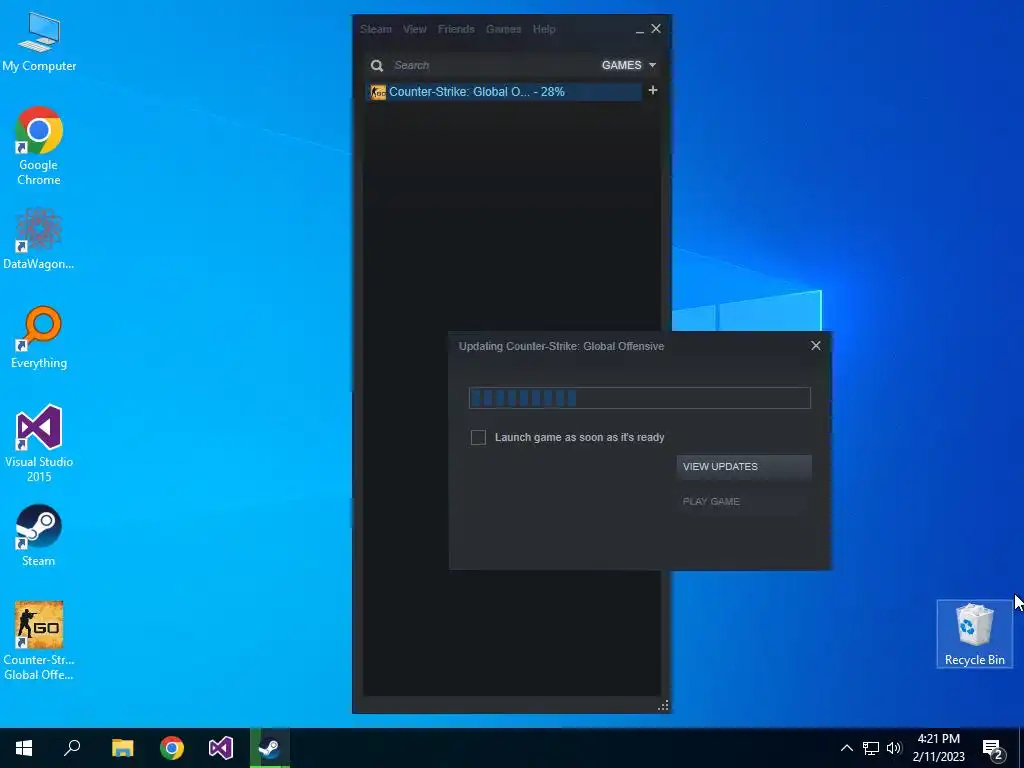Select the Recycle Bin desktop icon
Screen dimensions: 1024x768
pos(974,634)
